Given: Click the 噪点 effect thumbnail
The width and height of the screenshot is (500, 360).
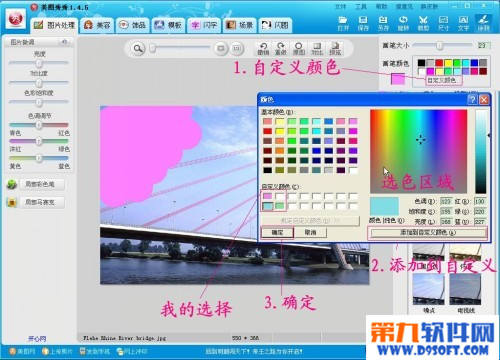Looking at the screenshot, I should click(429, 289).
